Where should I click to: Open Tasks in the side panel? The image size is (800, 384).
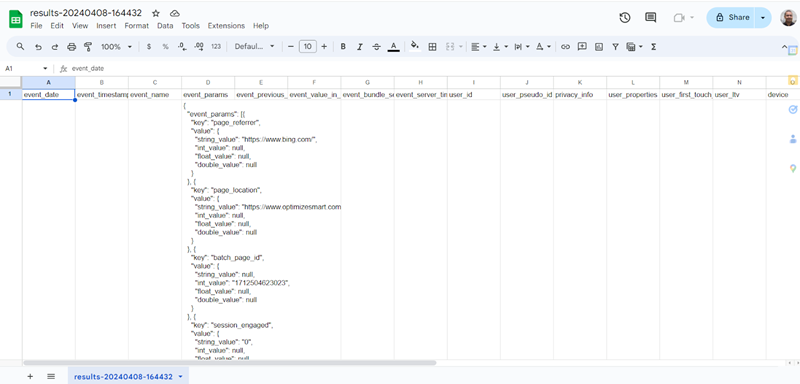(x=792, y=110)
